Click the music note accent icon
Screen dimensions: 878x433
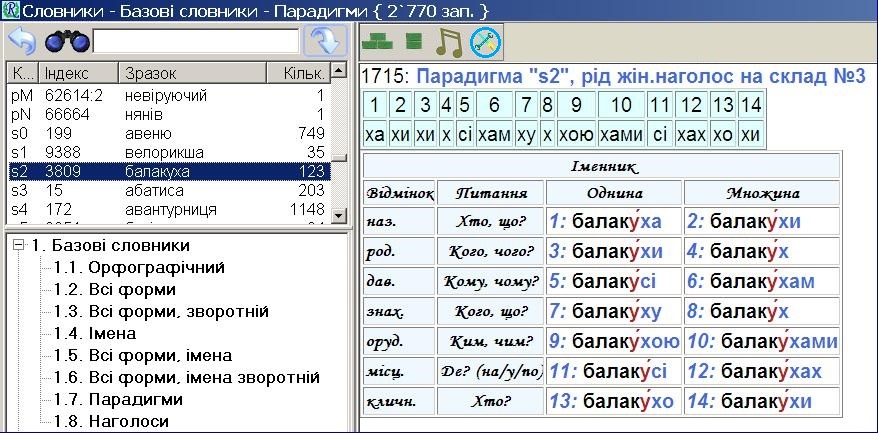pyautogui.click(x=449, y=41)
